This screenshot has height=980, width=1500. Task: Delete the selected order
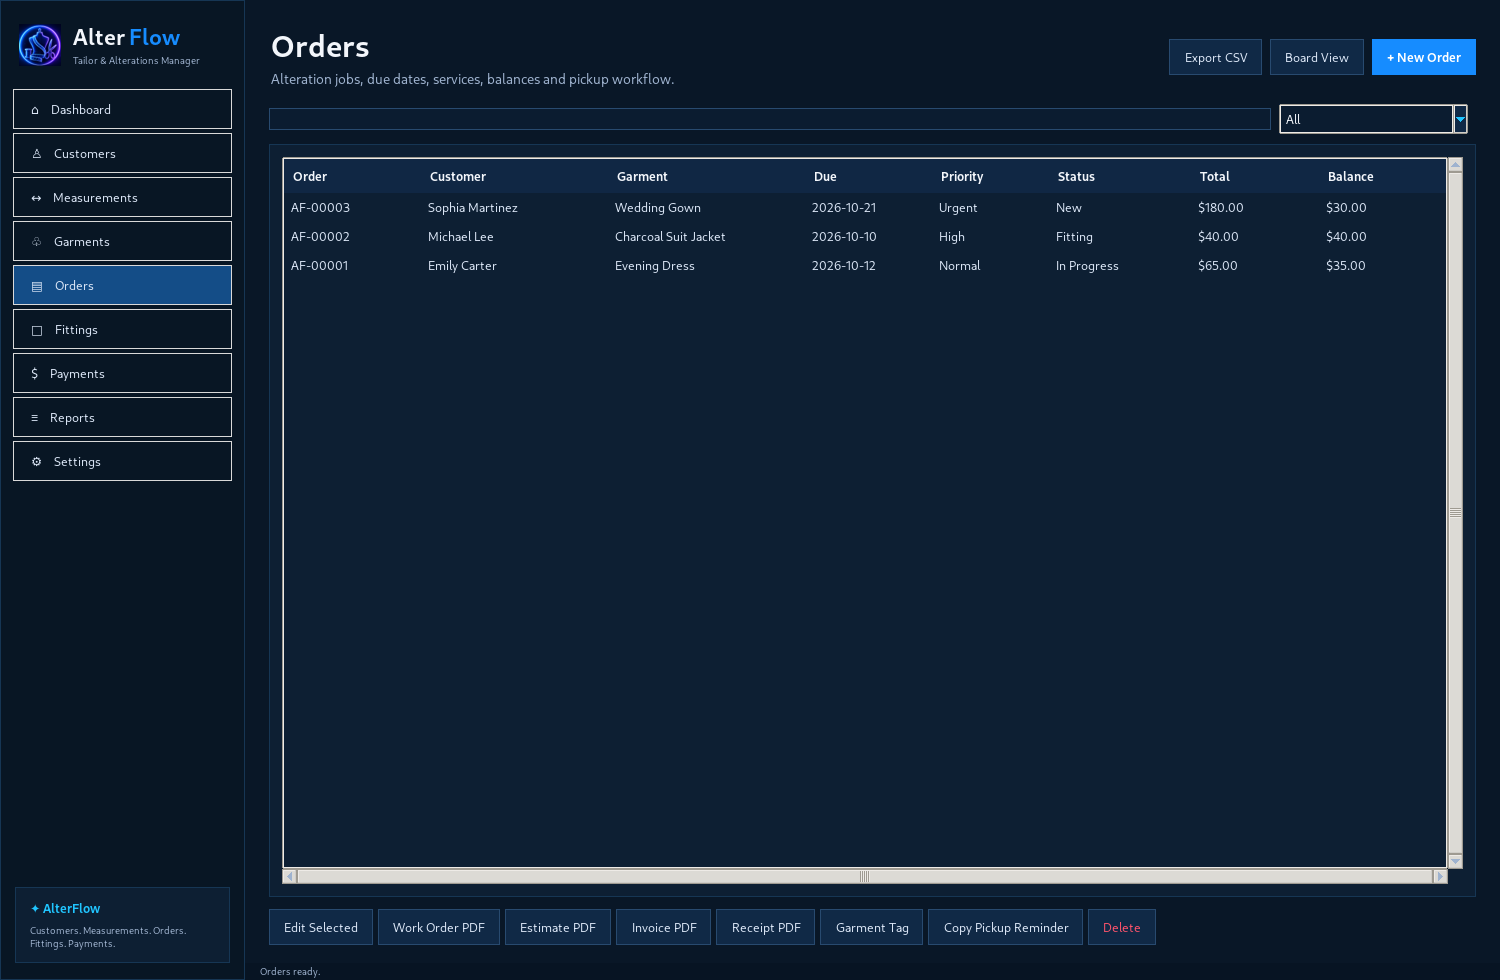[x=1122, y=927]
